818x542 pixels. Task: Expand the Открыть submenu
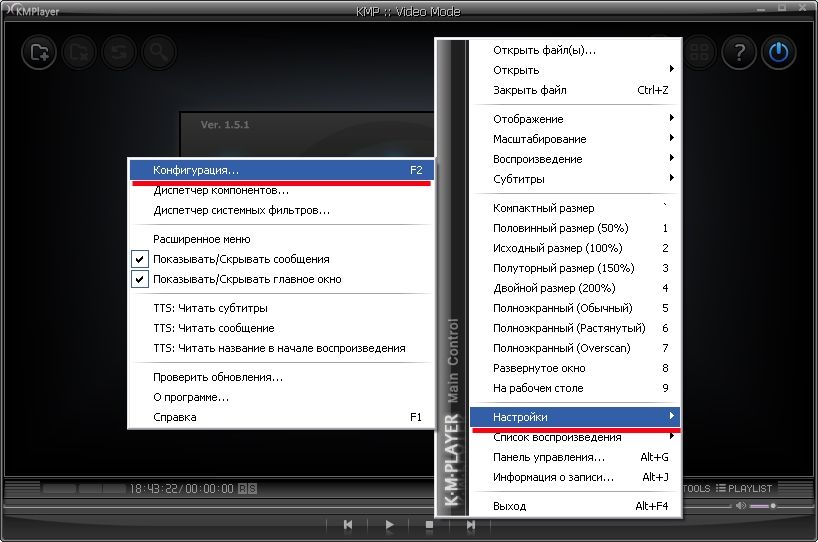tap(575, 70)
